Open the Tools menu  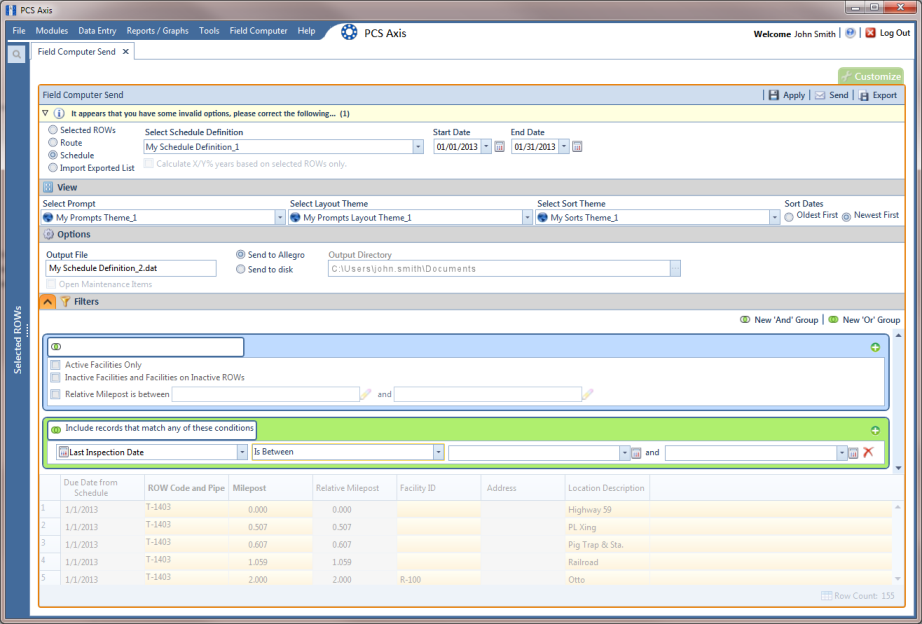point(209,31)
